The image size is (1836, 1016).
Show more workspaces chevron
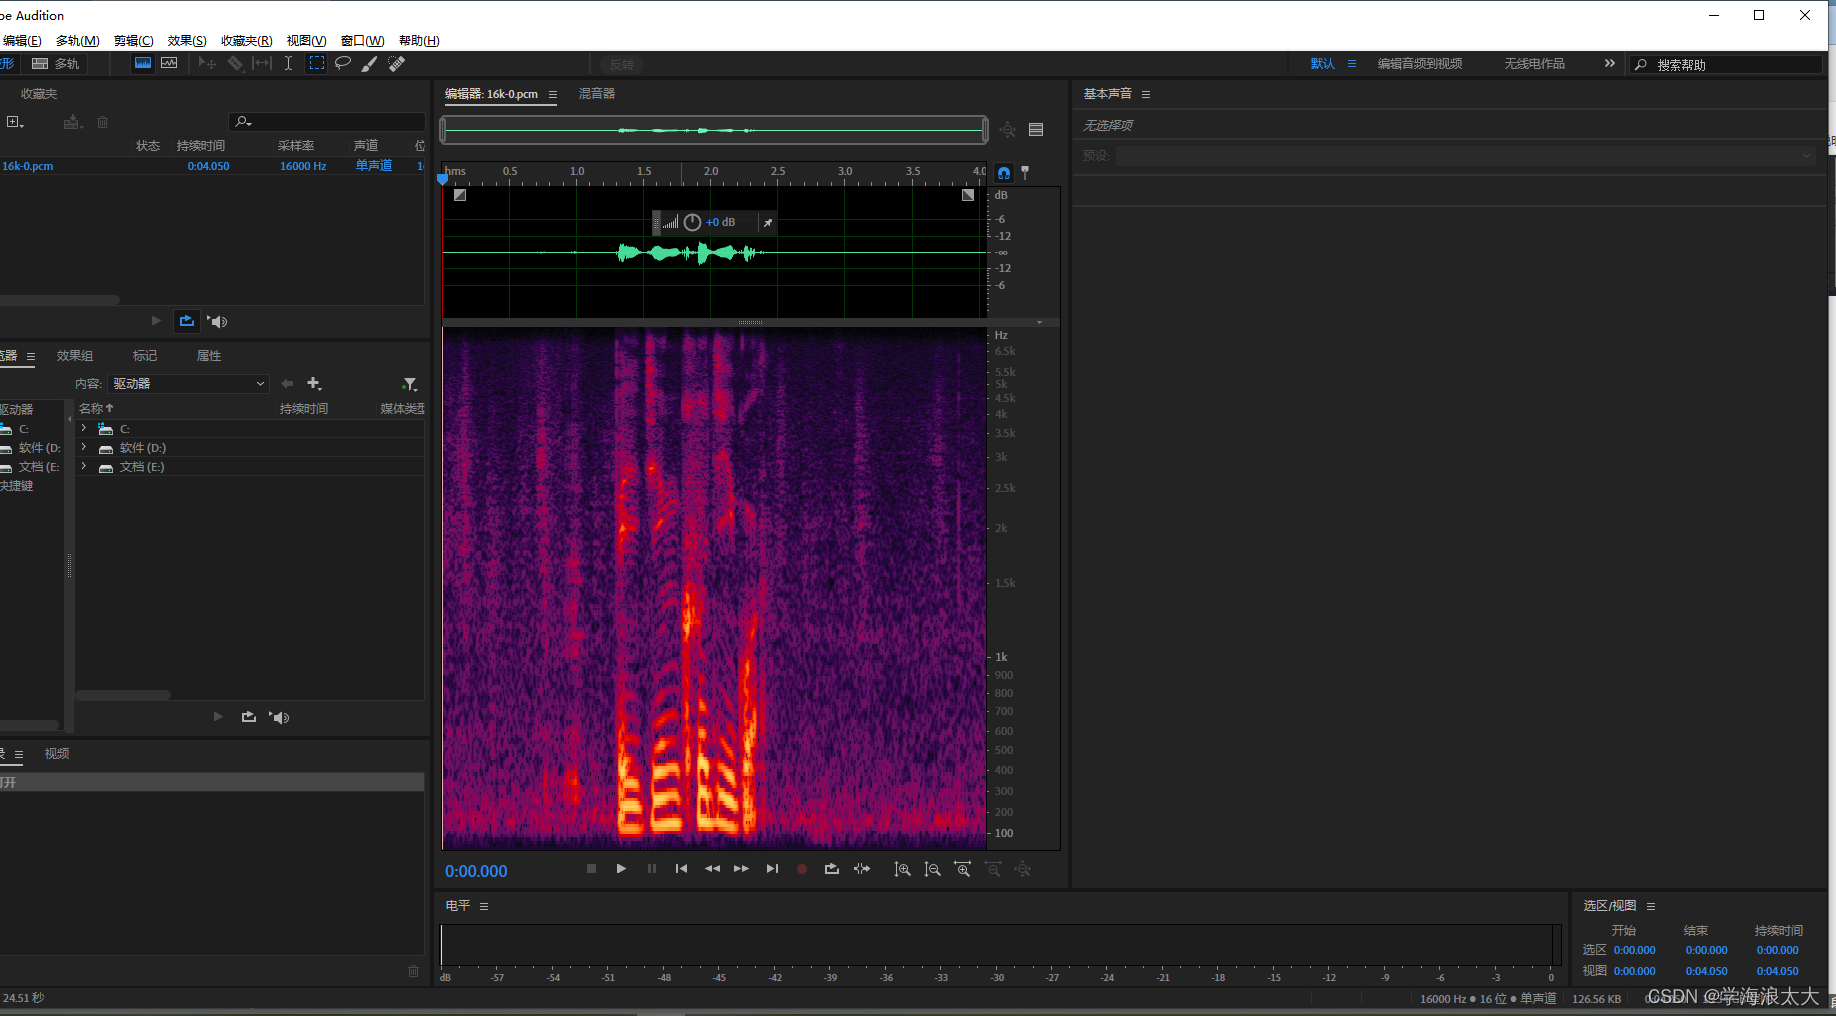pos(1610,63)
